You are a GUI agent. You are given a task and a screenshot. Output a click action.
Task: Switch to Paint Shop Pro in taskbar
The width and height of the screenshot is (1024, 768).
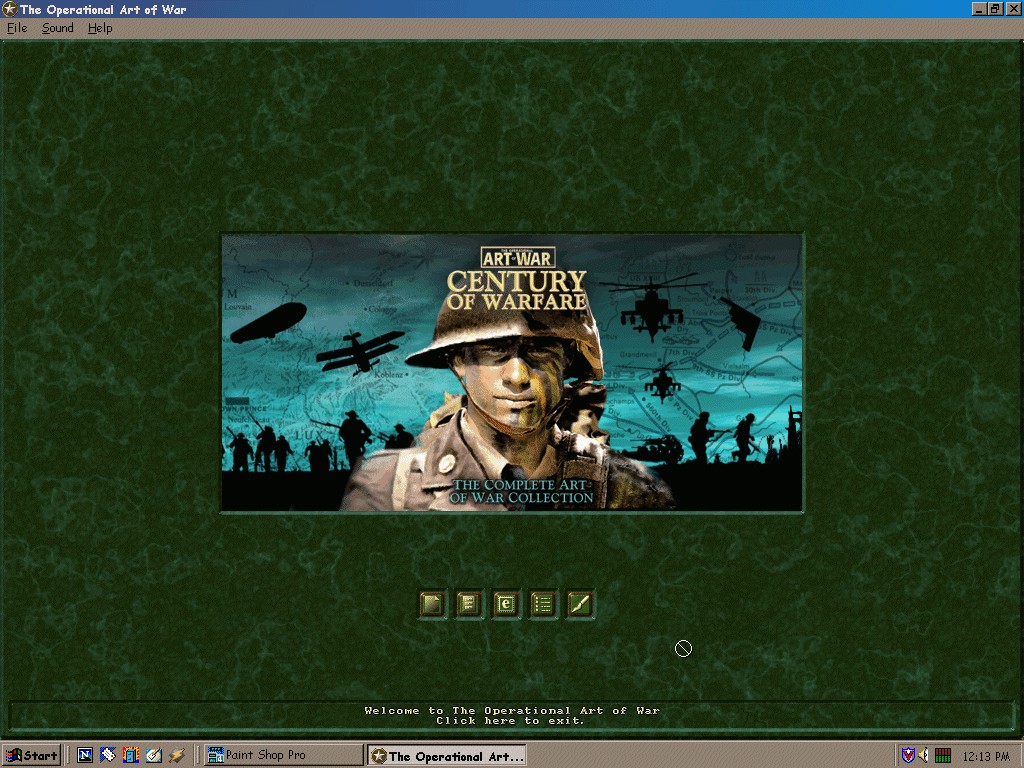283,756
